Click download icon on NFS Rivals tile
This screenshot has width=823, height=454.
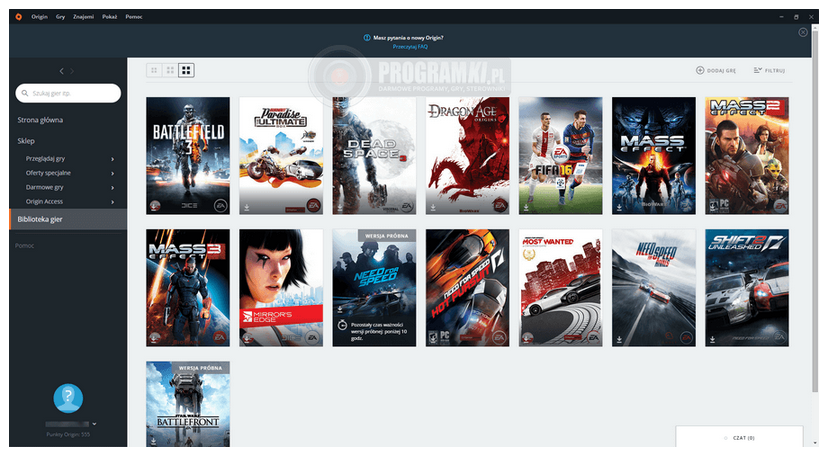tap(620, 340)
